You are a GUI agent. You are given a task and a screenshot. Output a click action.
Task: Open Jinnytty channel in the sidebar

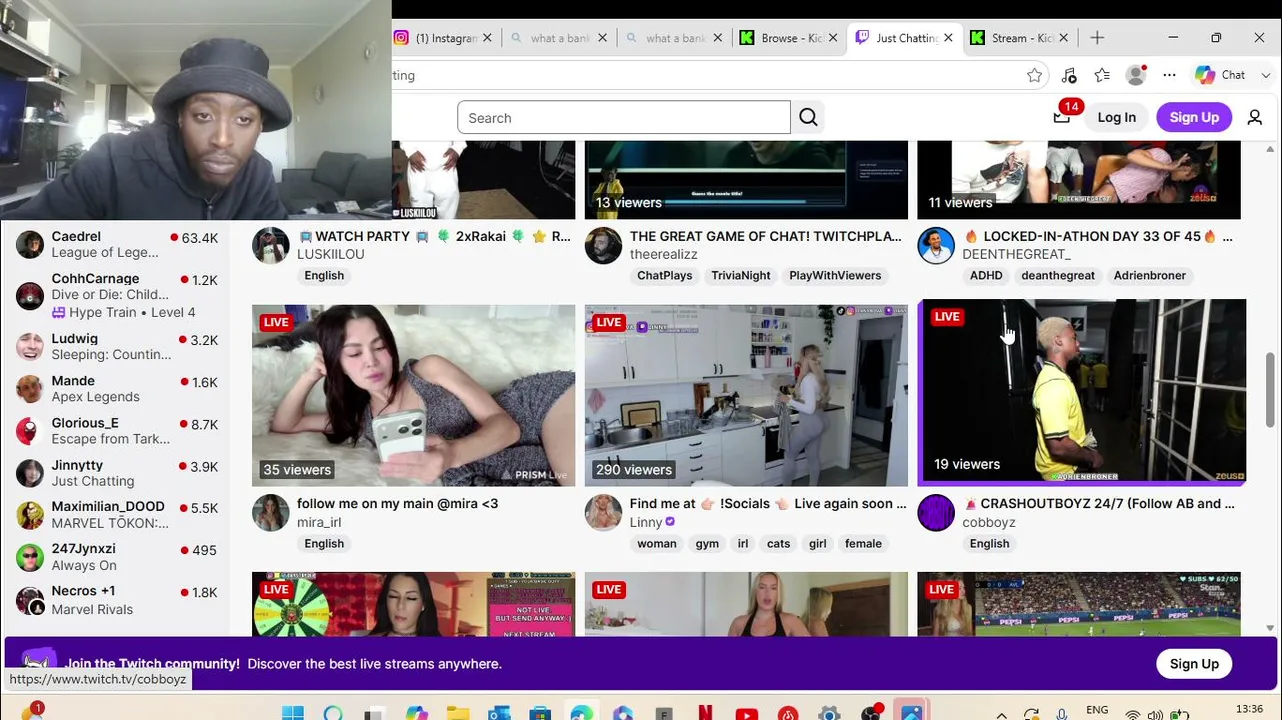point(117,473)
